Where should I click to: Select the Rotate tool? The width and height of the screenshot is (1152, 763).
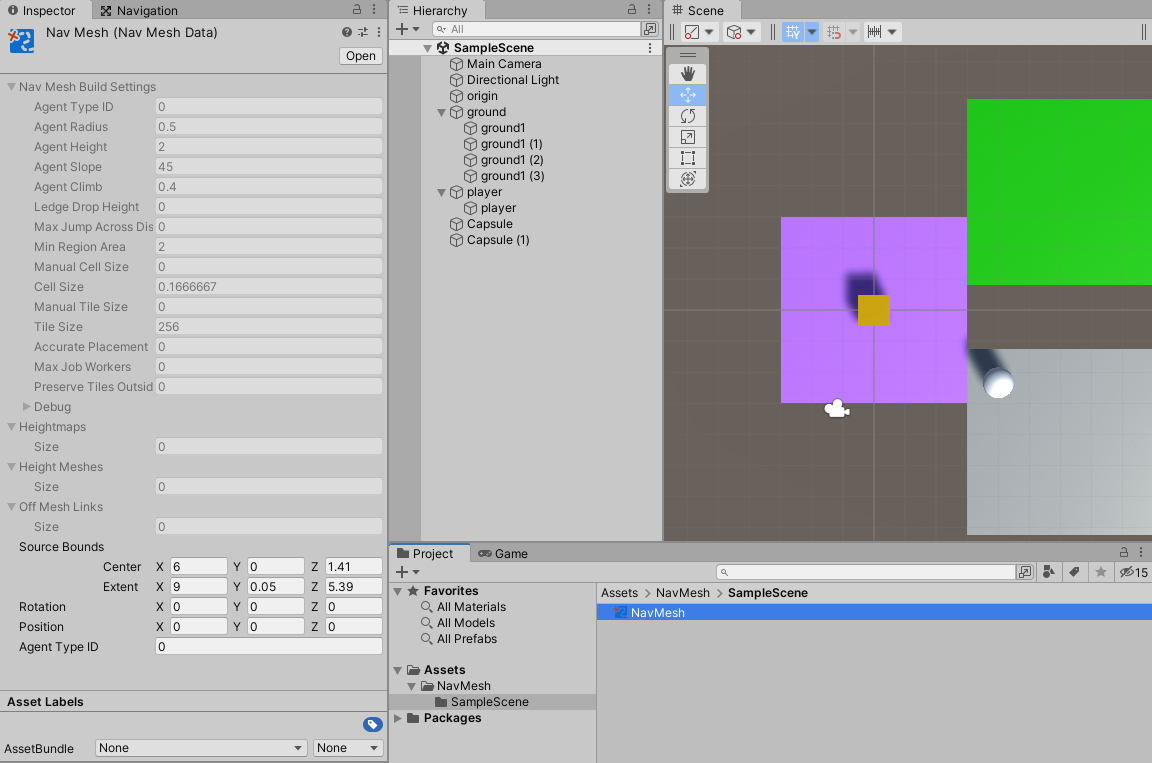pos(688,116)
